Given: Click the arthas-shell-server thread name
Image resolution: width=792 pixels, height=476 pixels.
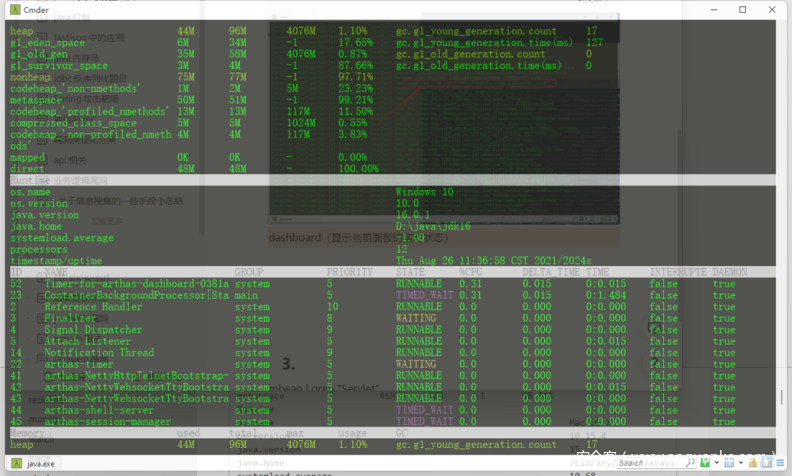Looking at the screenshot, I should pyautogui.click(x=99, y=410).
